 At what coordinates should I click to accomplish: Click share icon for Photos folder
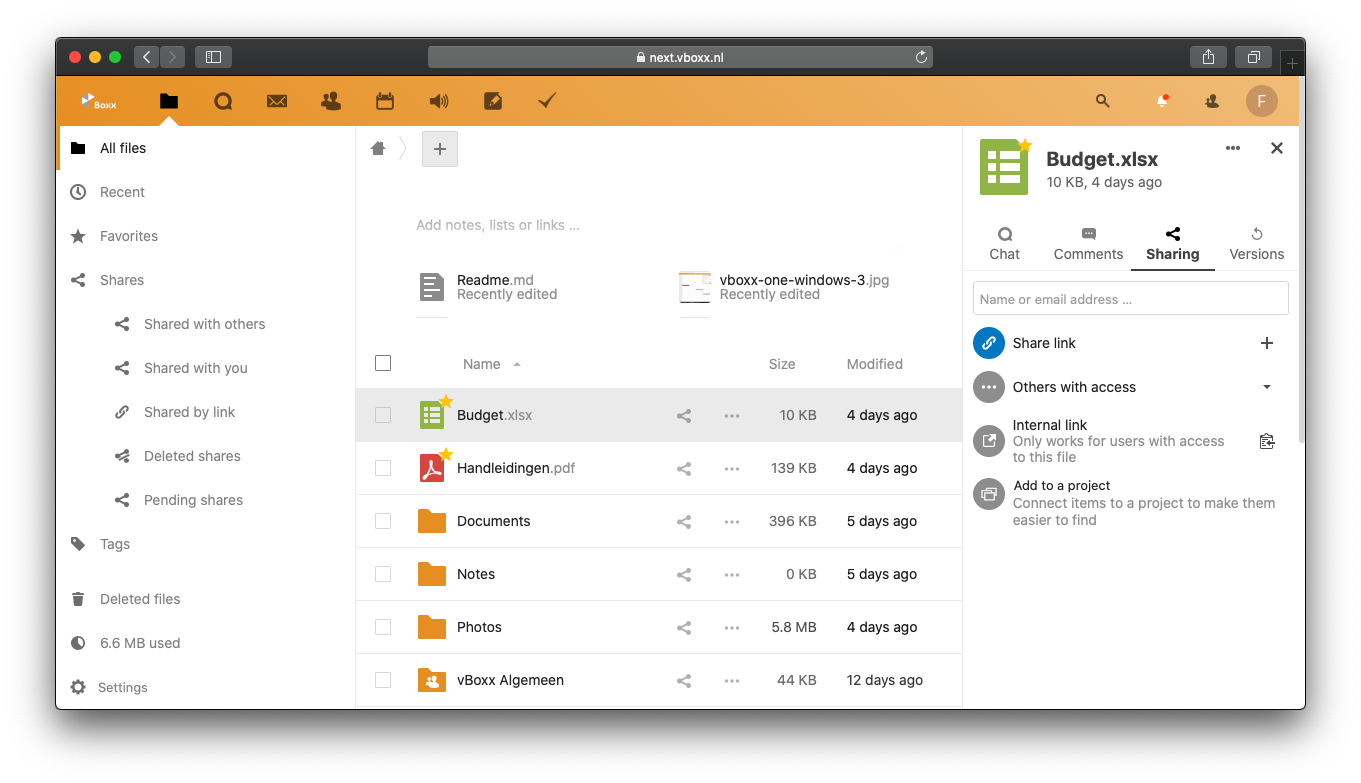click(x=684, y=628)
